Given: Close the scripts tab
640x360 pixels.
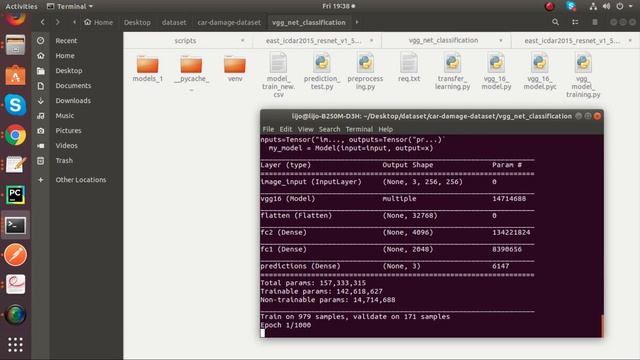Looking at the screenshot, I should click(242, 40).
